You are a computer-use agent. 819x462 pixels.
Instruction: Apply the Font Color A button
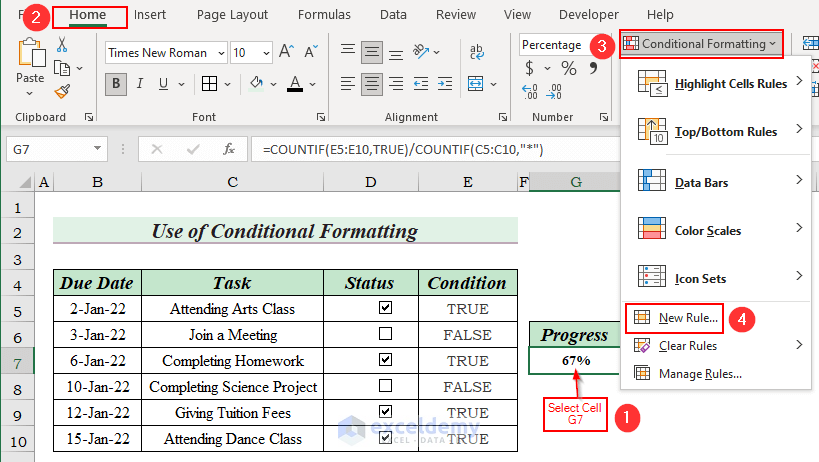click(x=295, y=84)
